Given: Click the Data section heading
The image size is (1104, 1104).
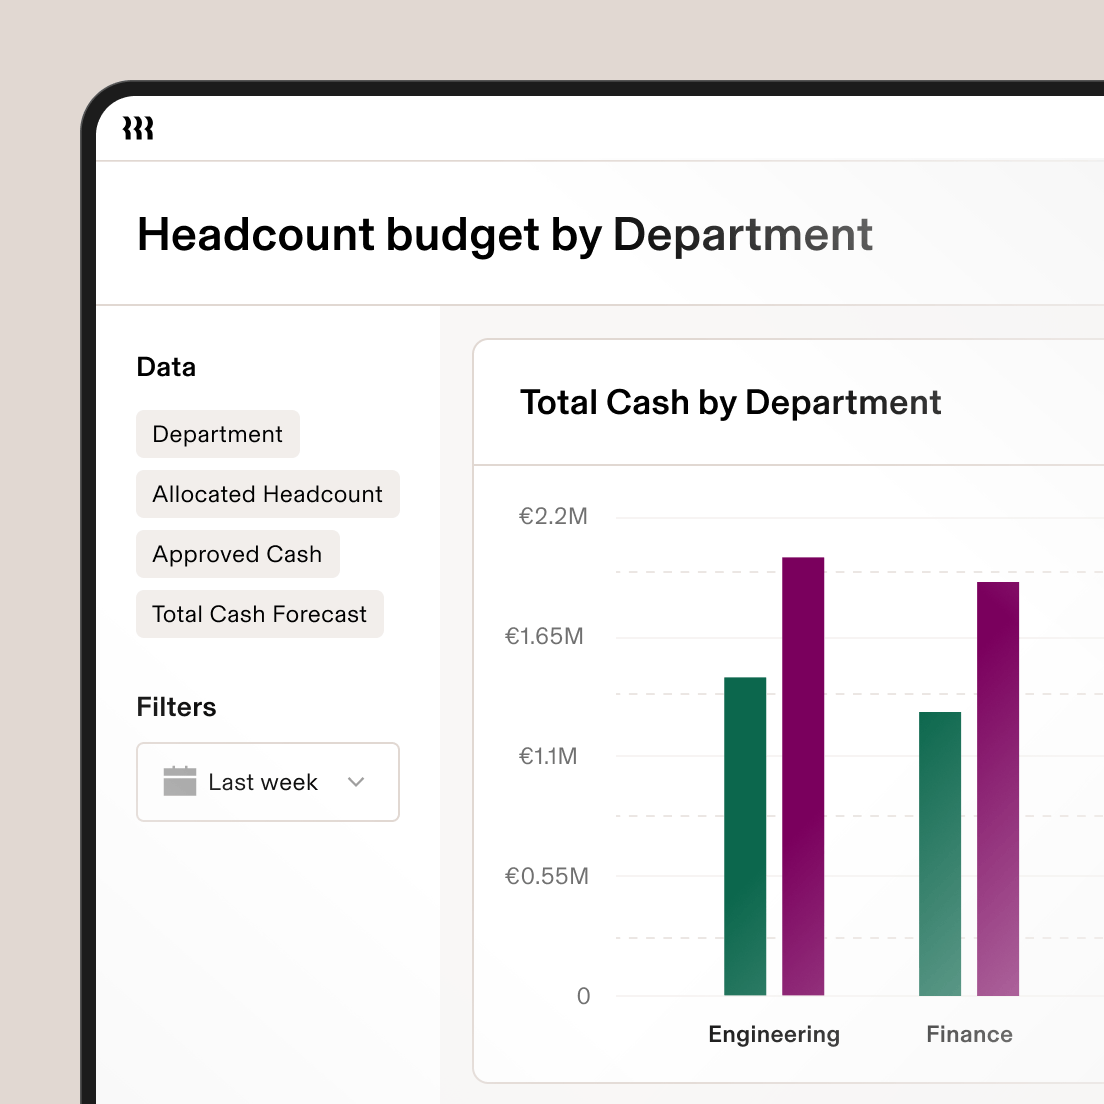Looking at the screenshot, I should [166, 367].
